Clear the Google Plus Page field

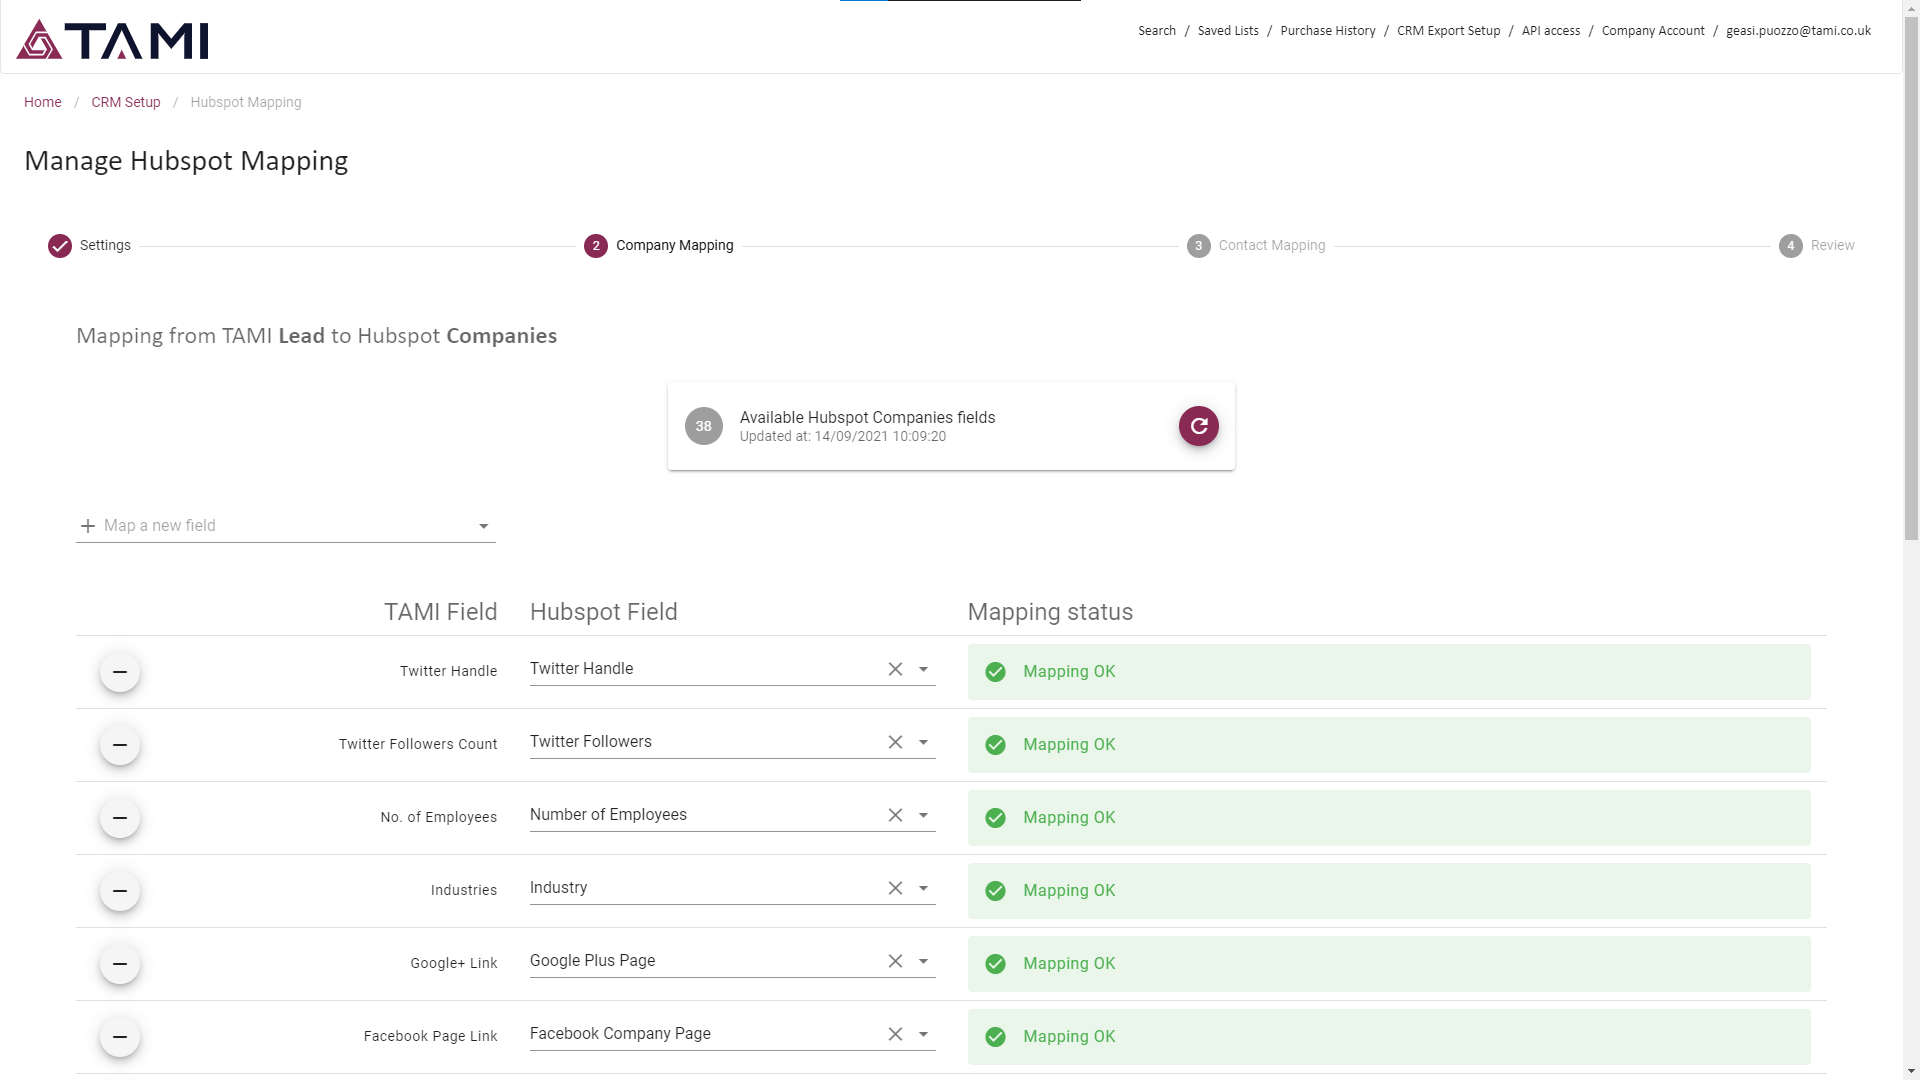tap(895, 961)
